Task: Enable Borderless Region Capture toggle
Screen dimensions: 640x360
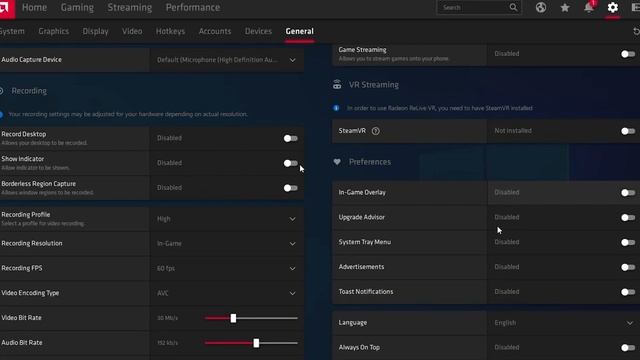Action: pyautogui.click(x=291, y=188)
